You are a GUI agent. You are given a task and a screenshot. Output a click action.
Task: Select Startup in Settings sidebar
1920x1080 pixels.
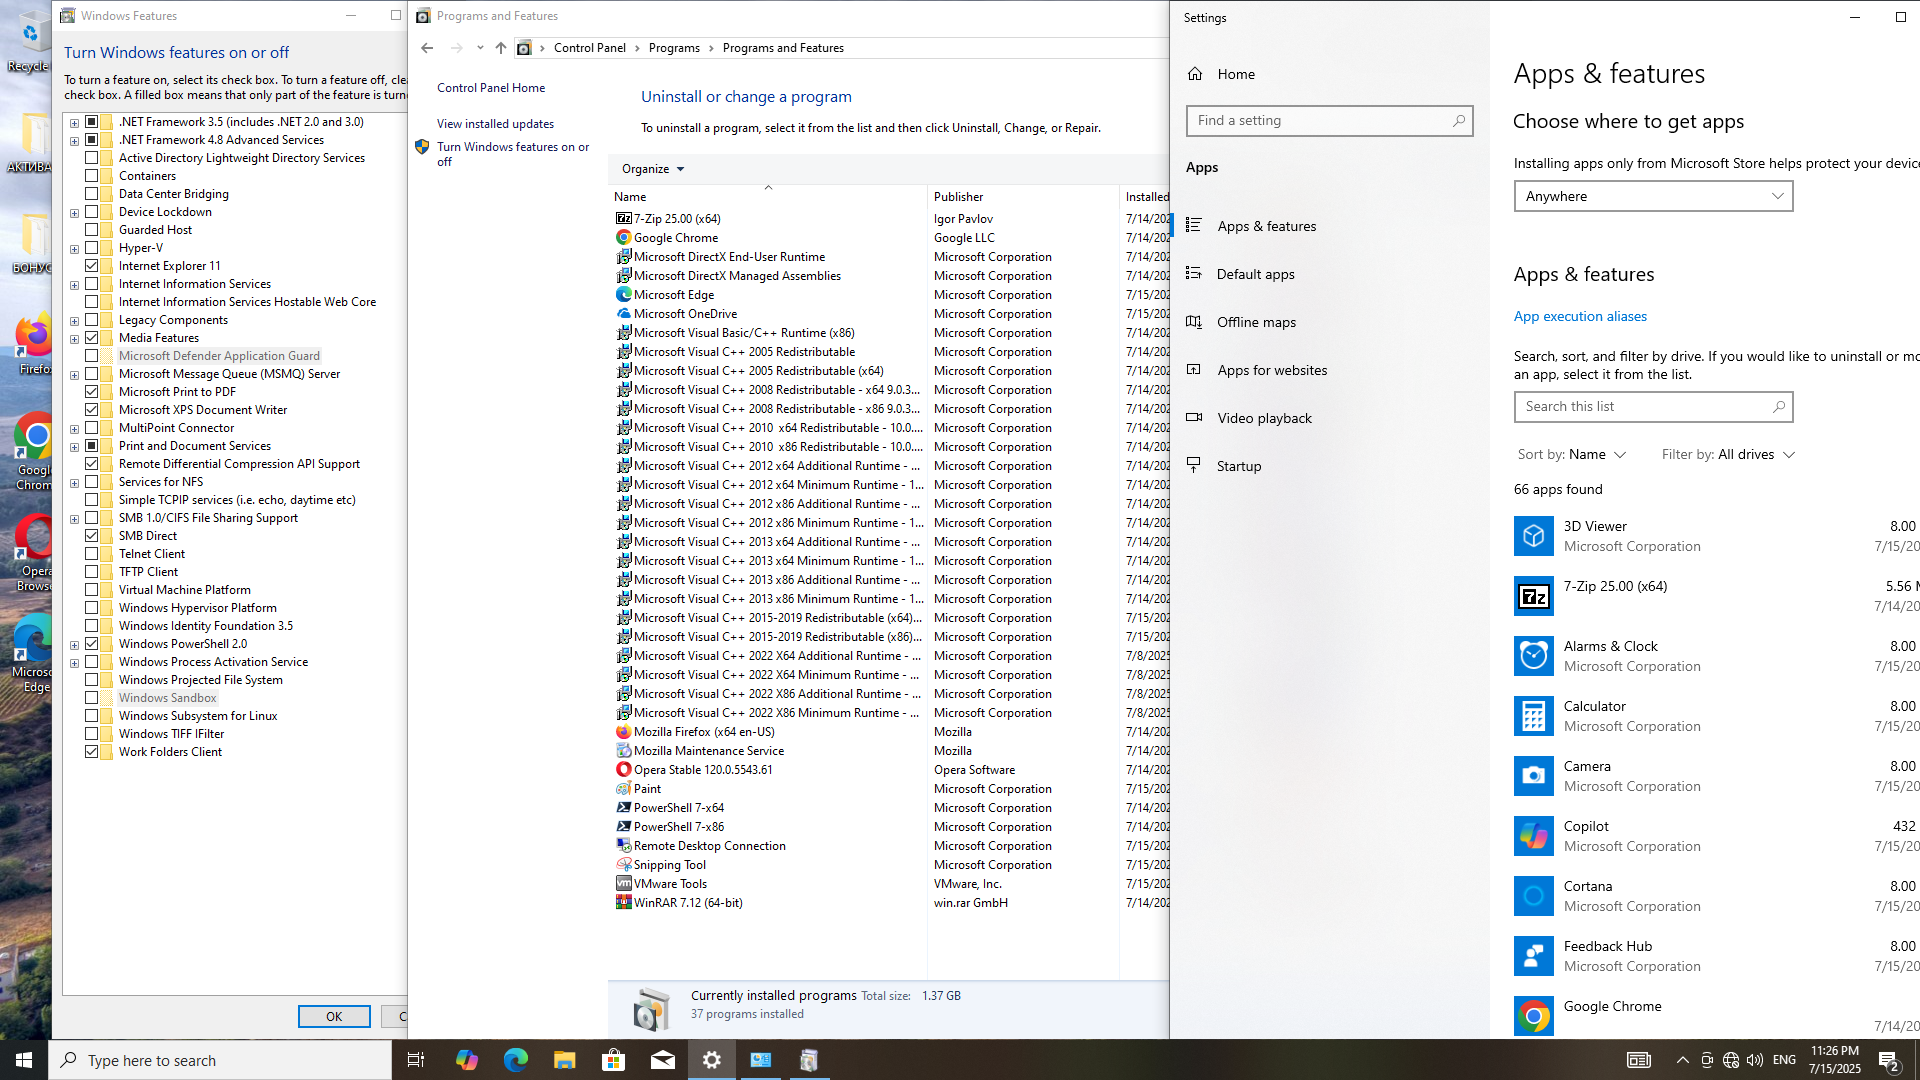click(1330, 466)
